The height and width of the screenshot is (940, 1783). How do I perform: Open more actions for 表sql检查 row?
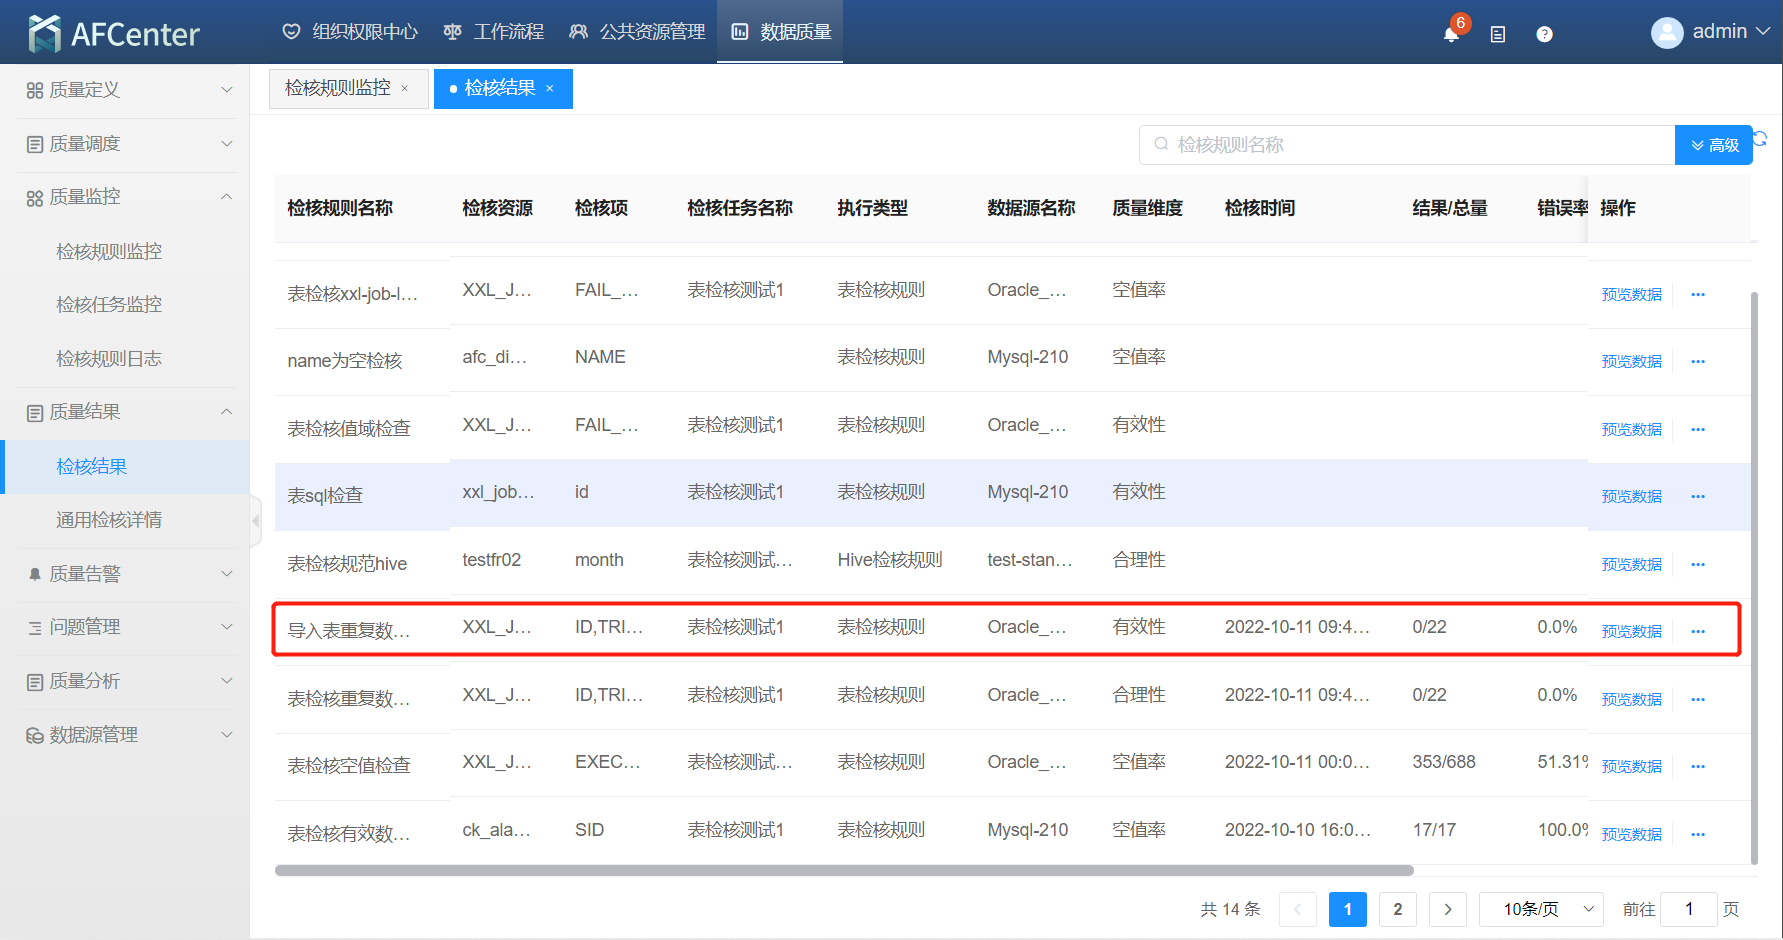coord(1697,496)
